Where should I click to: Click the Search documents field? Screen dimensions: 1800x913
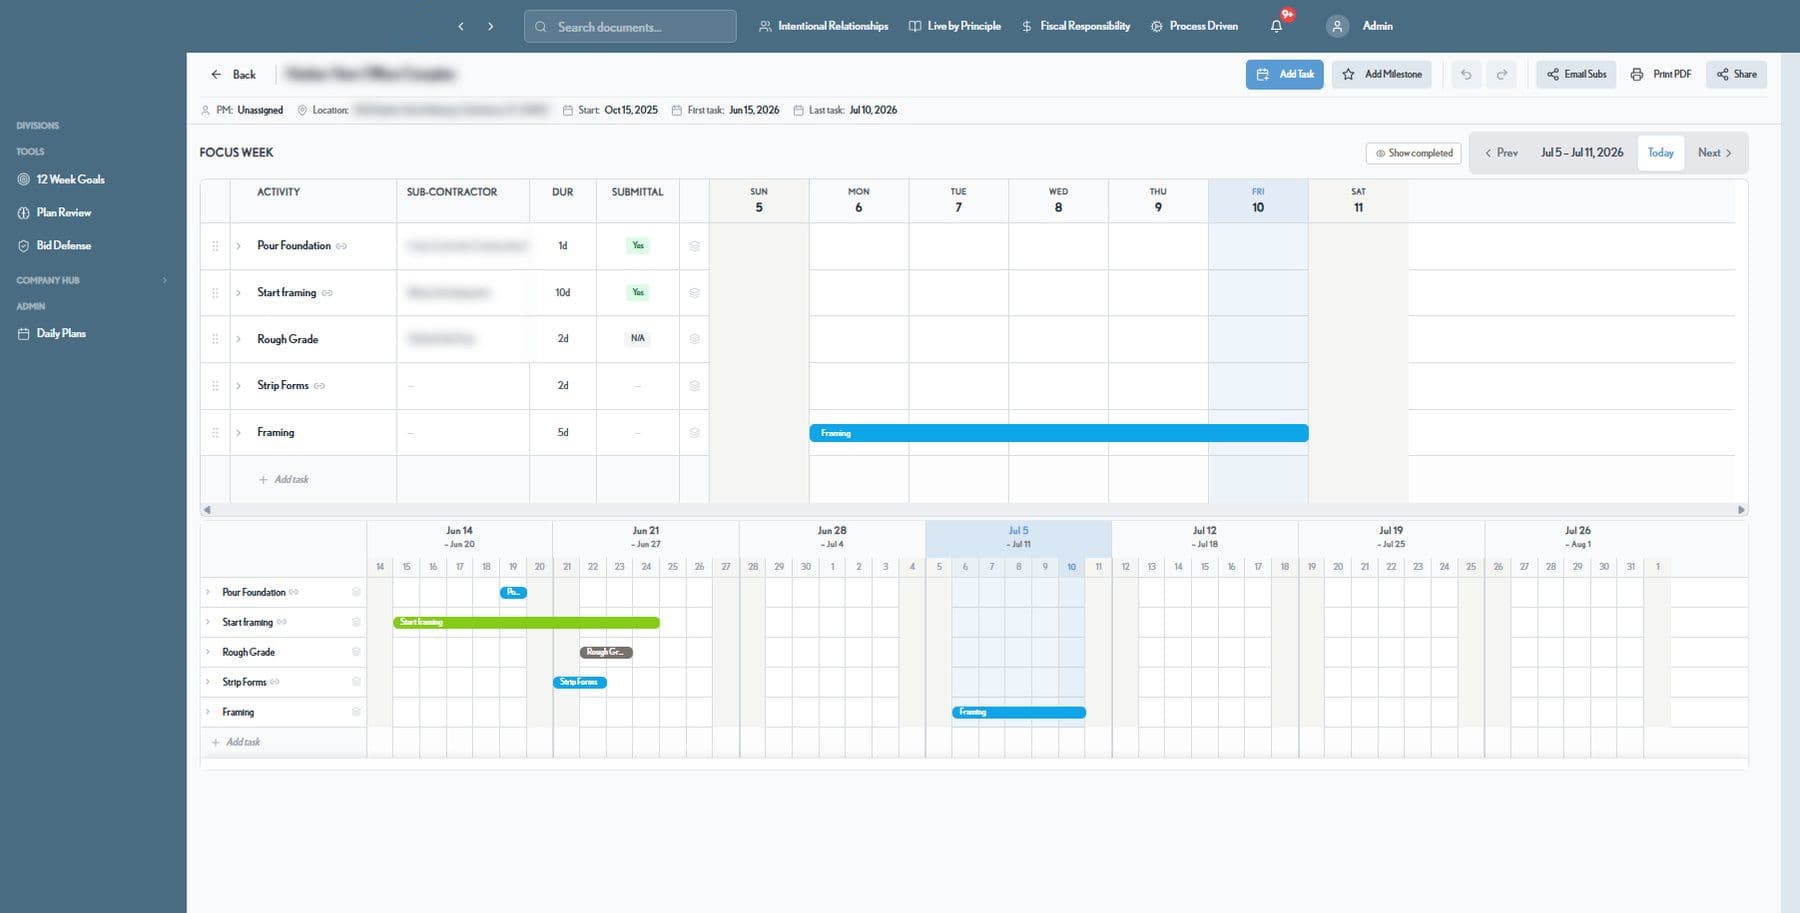(x=630, y=26)
